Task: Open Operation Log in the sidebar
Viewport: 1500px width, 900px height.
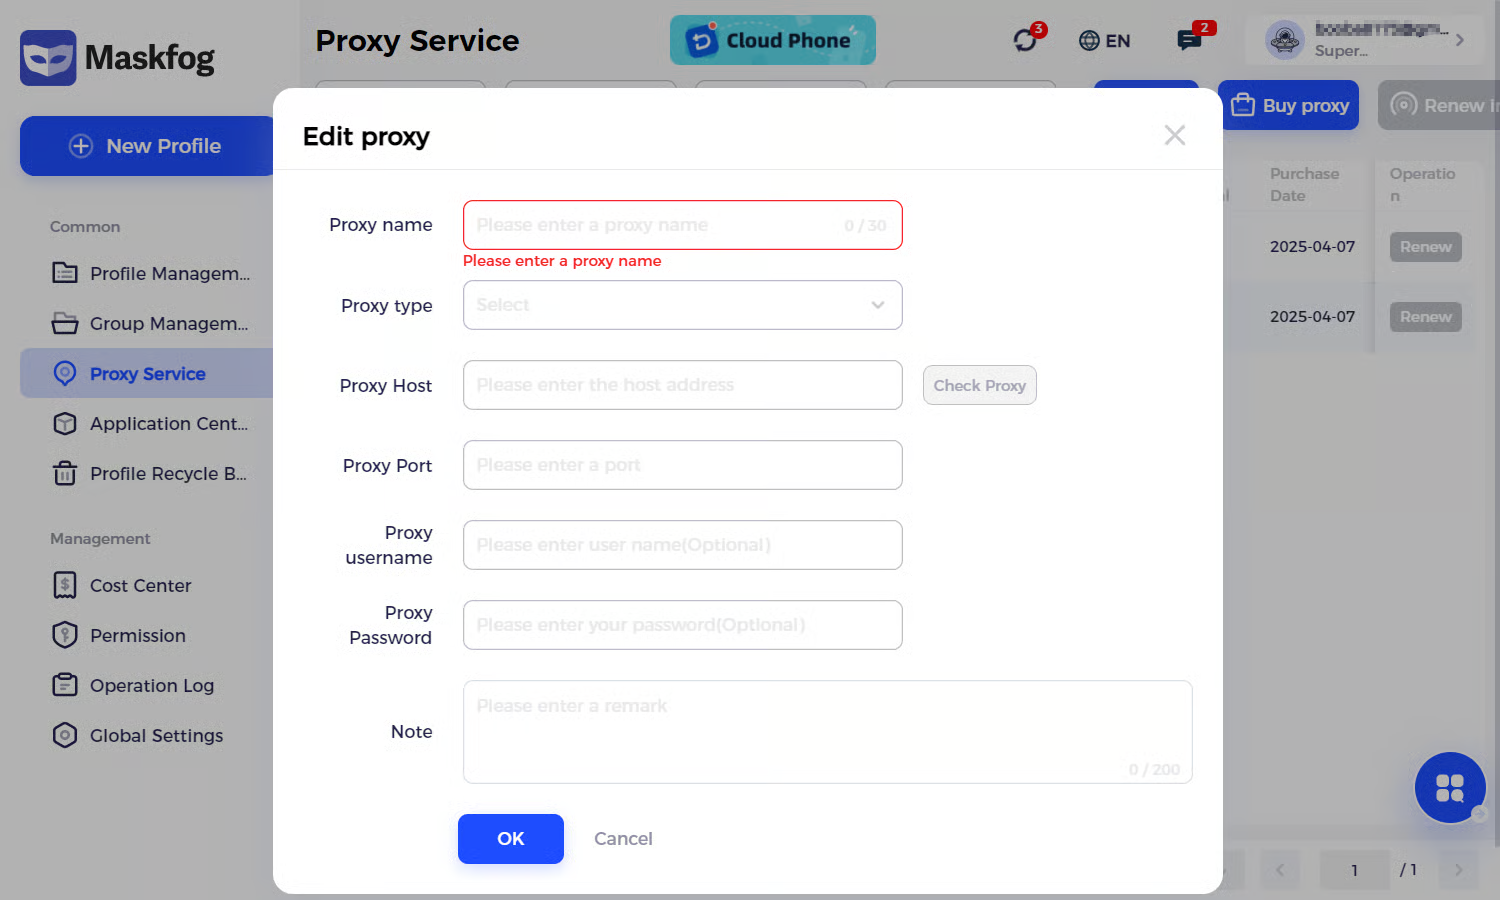Action: point(151,685)
